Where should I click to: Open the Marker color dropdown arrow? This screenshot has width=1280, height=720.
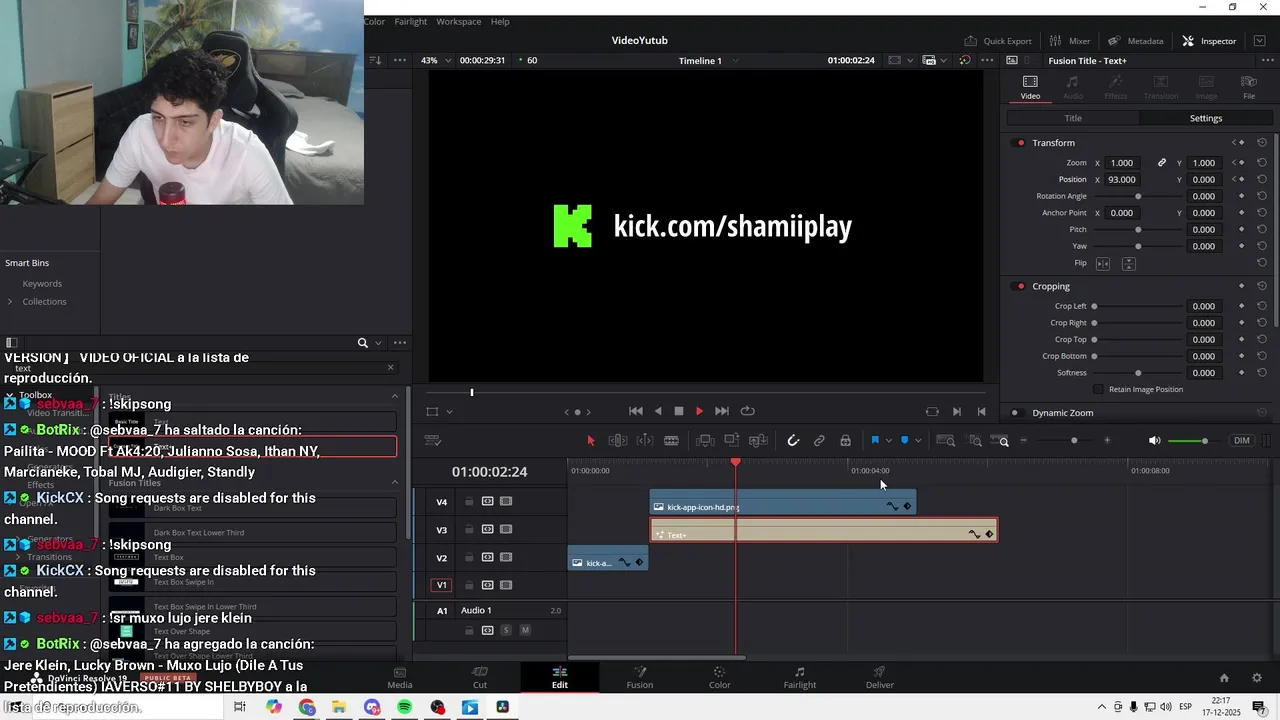pos(918,441)
